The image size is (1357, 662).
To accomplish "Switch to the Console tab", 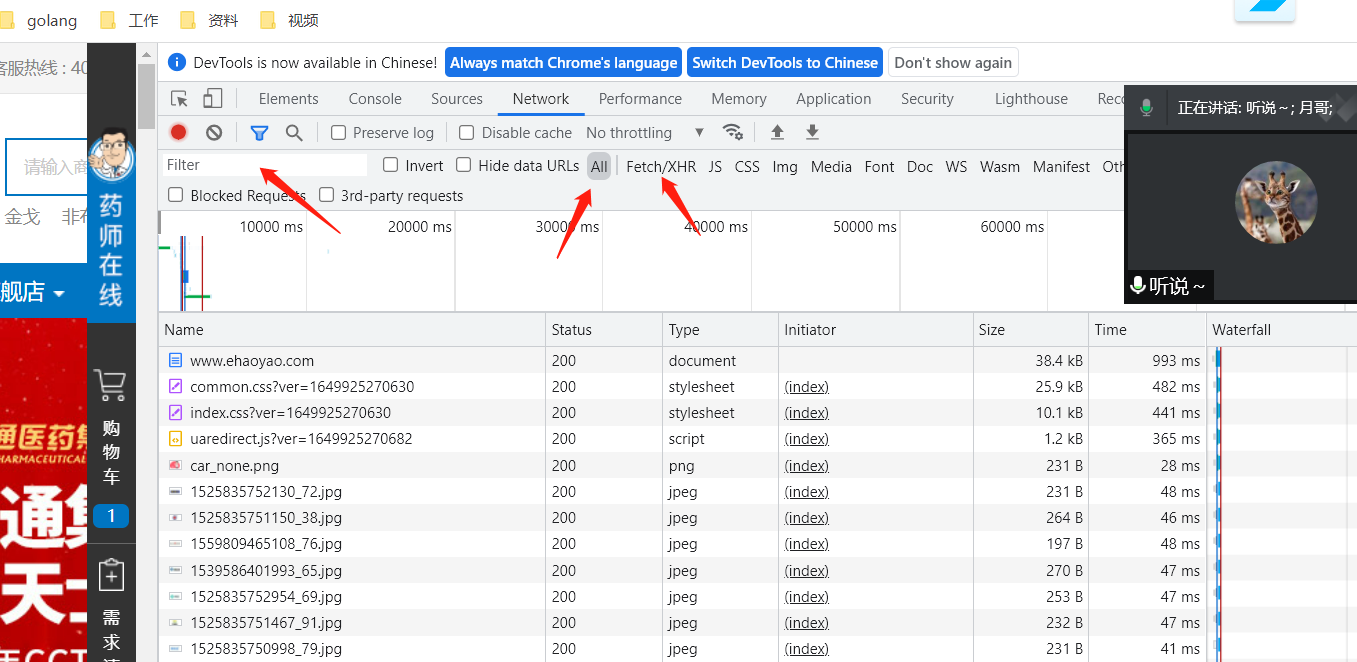I will (x=375, y=98).
